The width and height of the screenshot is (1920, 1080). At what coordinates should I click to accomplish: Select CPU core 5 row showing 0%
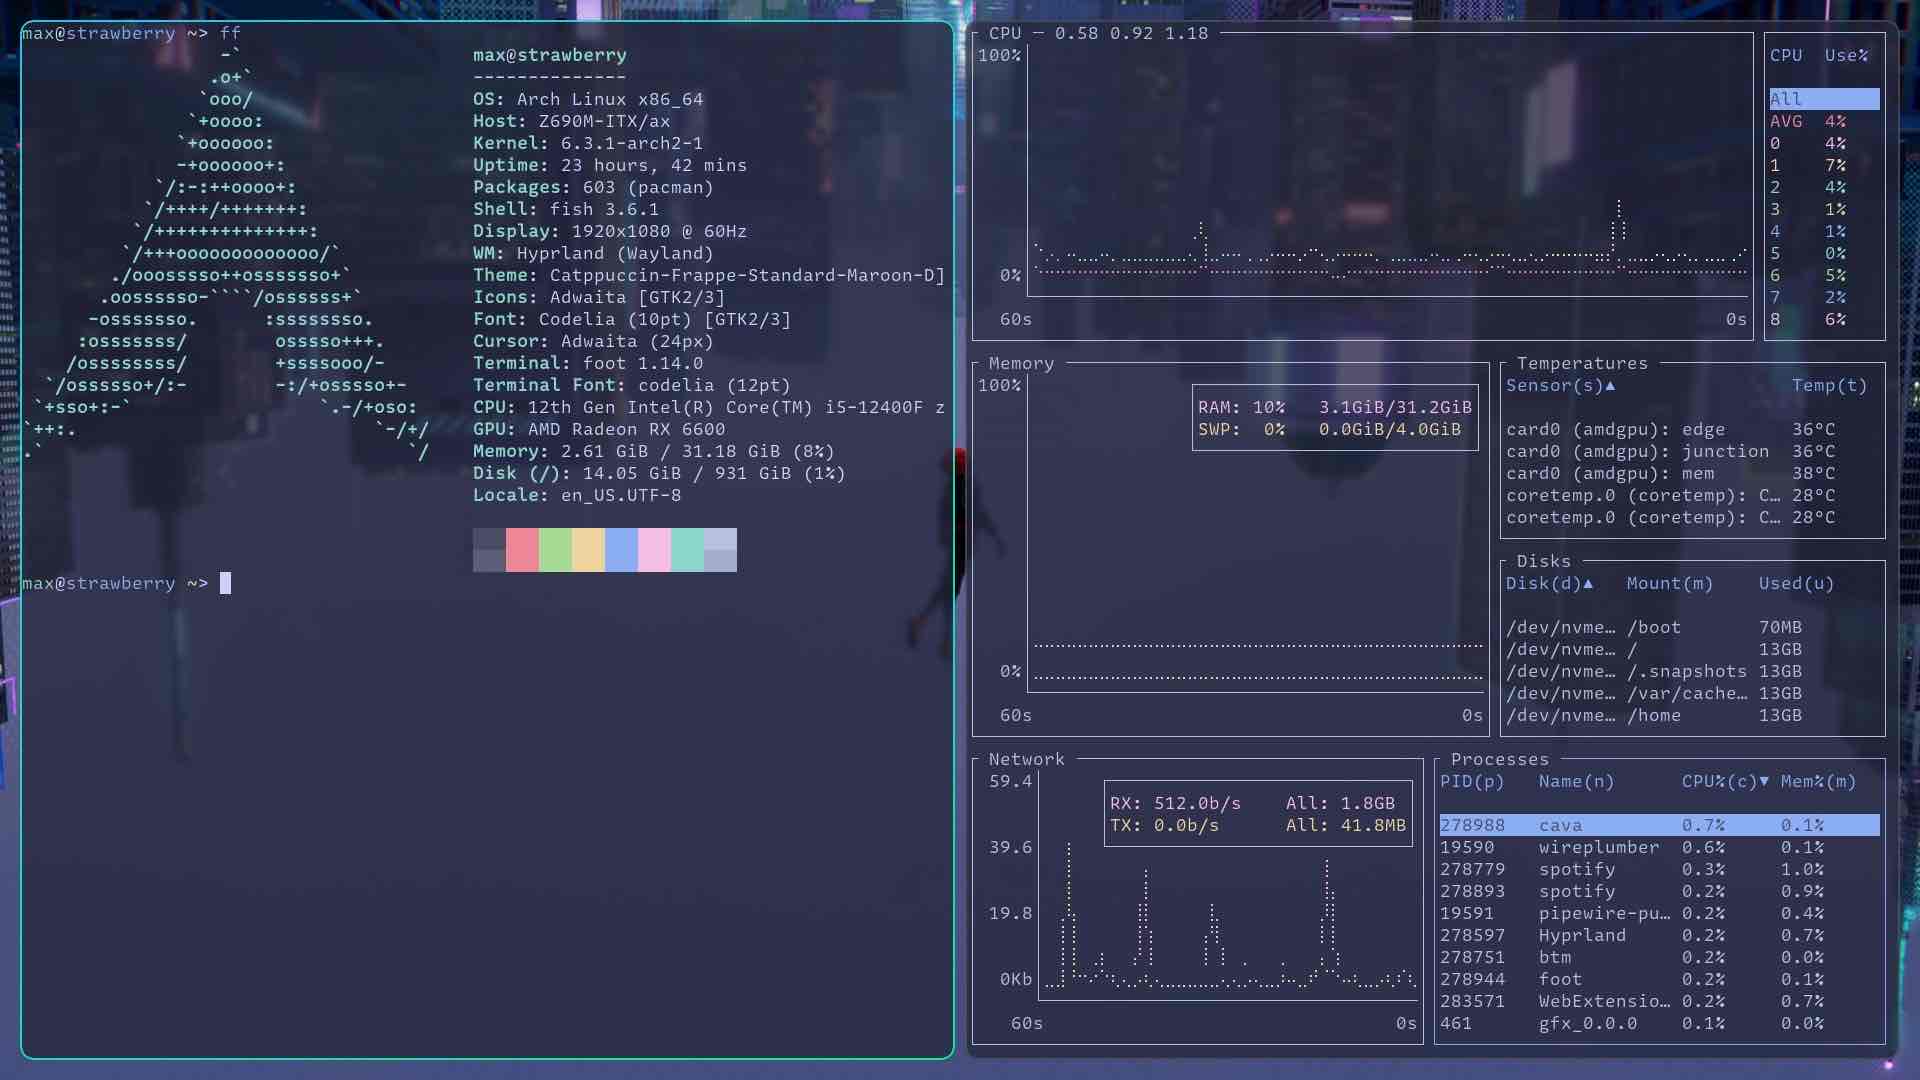click(1824, 253)
